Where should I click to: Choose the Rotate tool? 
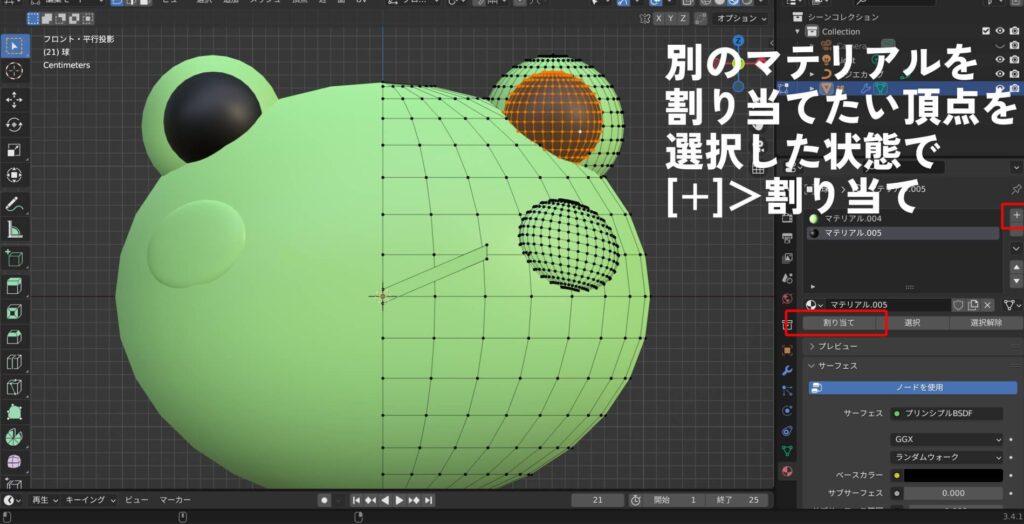point(15,125)
